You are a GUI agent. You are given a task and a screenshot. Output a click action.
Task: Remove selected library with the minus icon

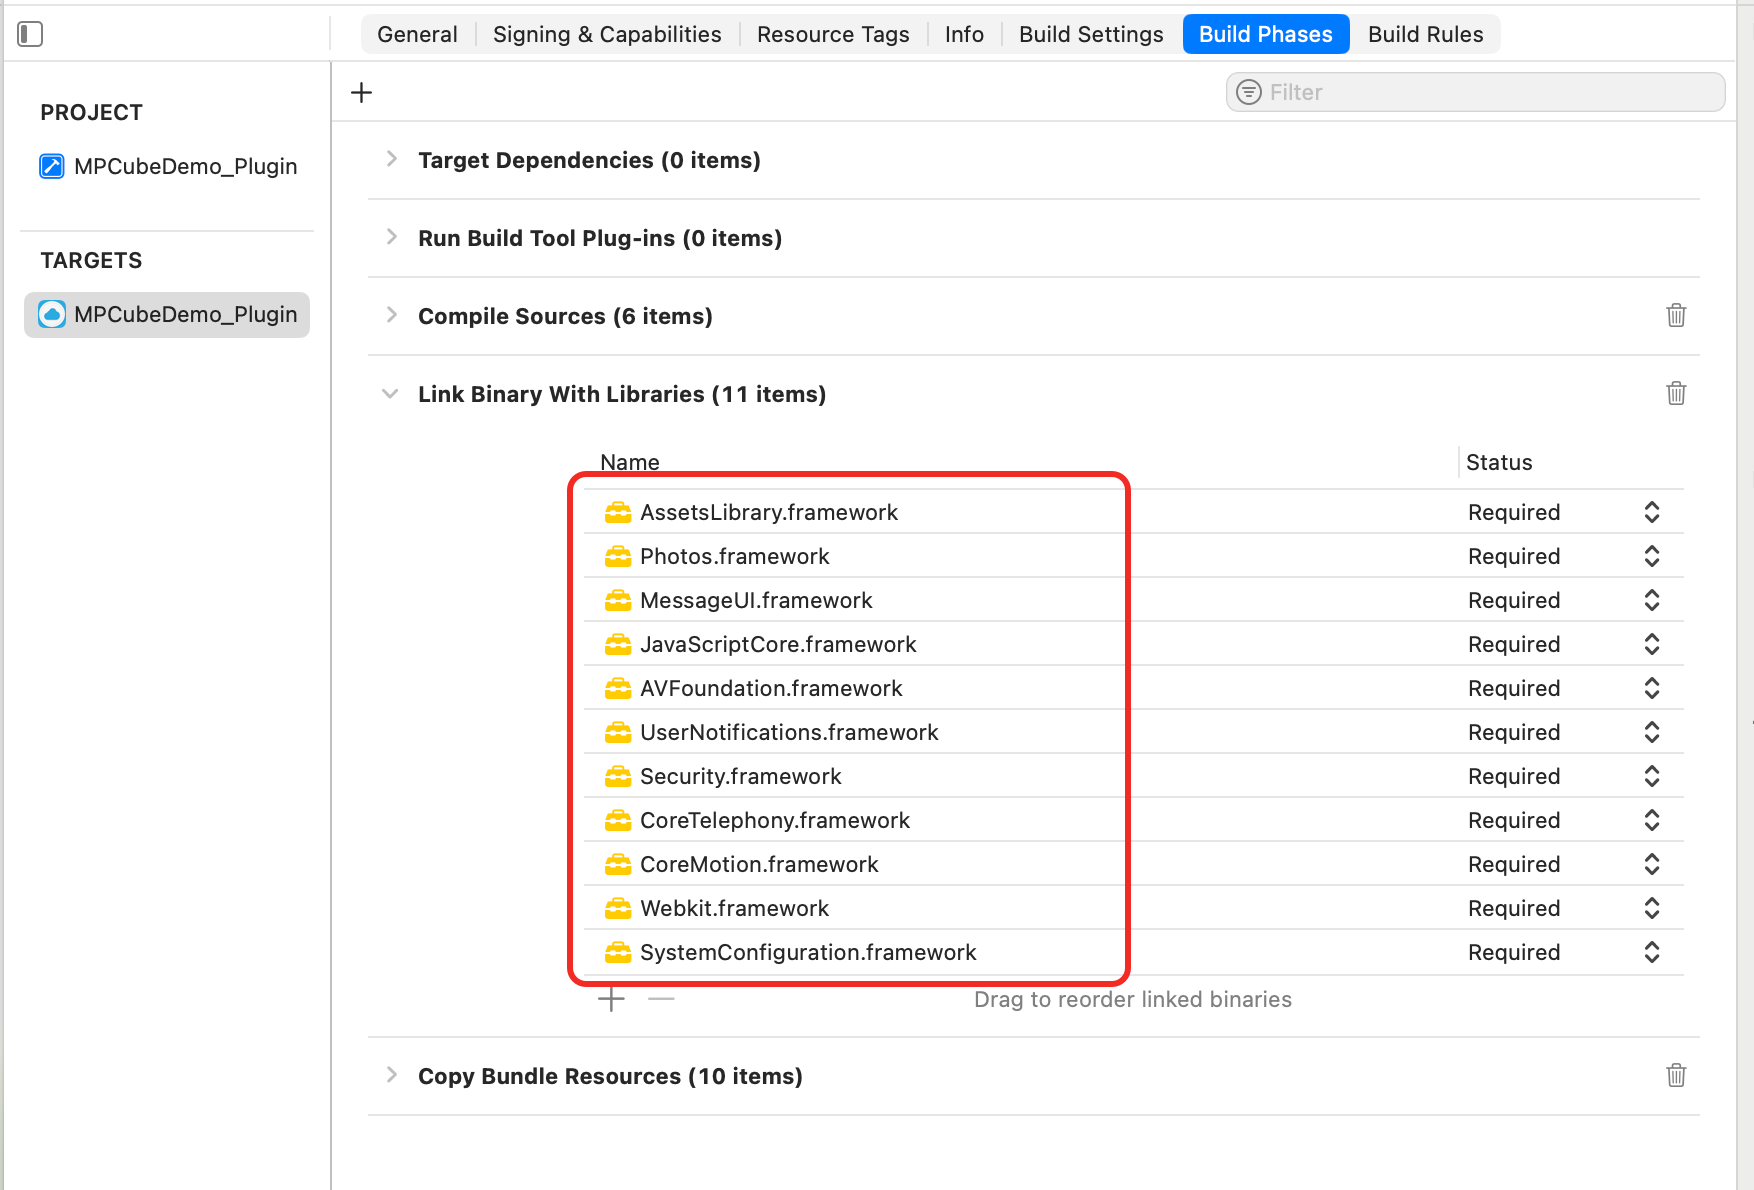pyautogui.click(x=661, y=998)
